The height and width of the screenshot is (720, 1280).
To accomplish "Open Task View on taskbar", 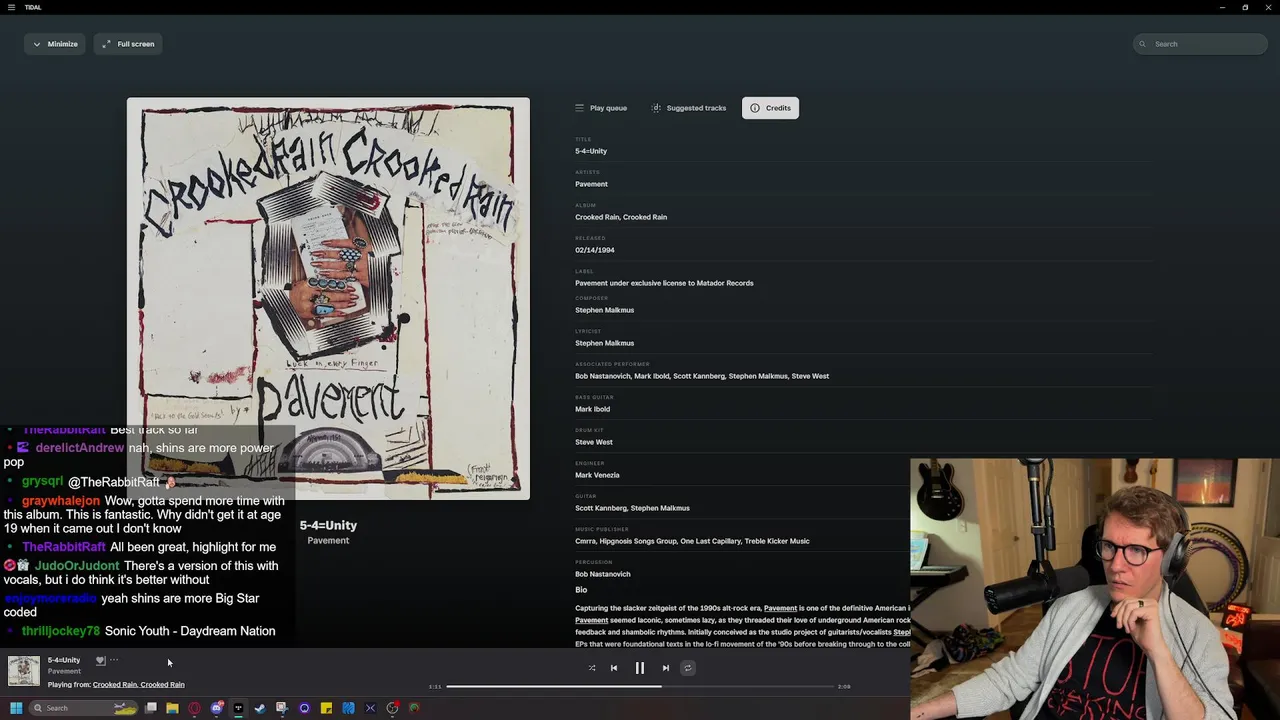I will click(151, 708).
